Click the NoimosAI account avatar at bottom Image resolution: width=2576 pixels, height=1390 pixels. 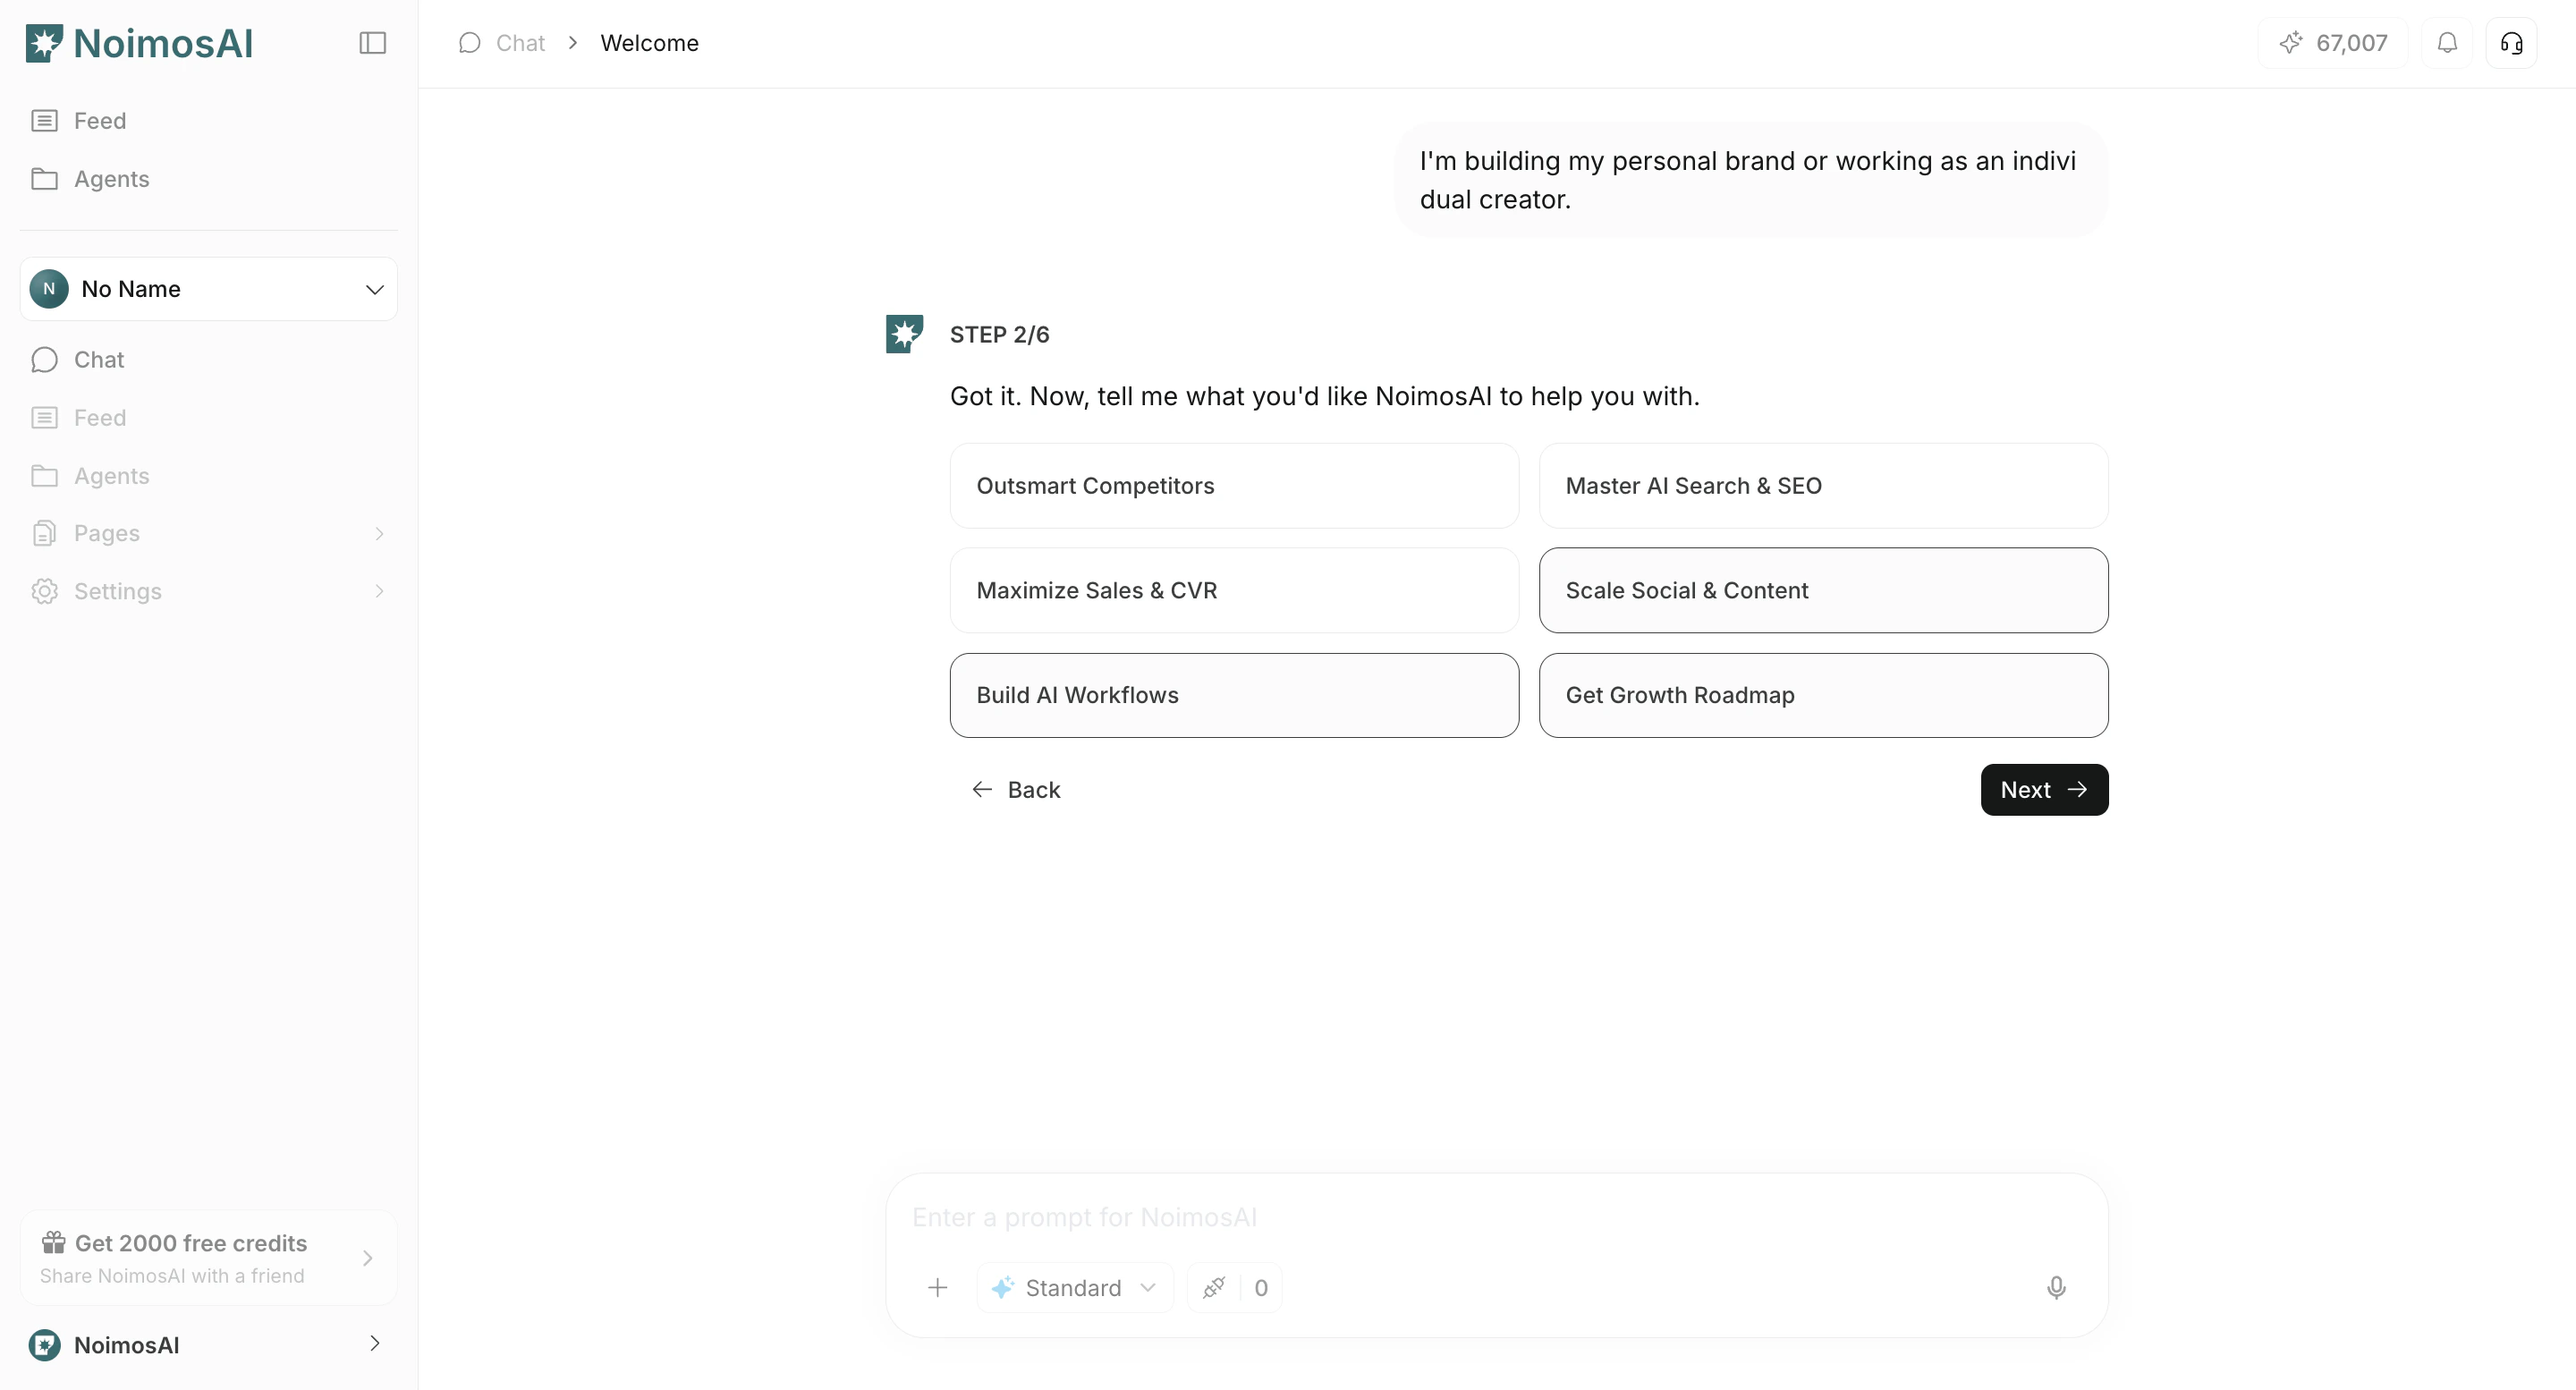(44, 1345)
